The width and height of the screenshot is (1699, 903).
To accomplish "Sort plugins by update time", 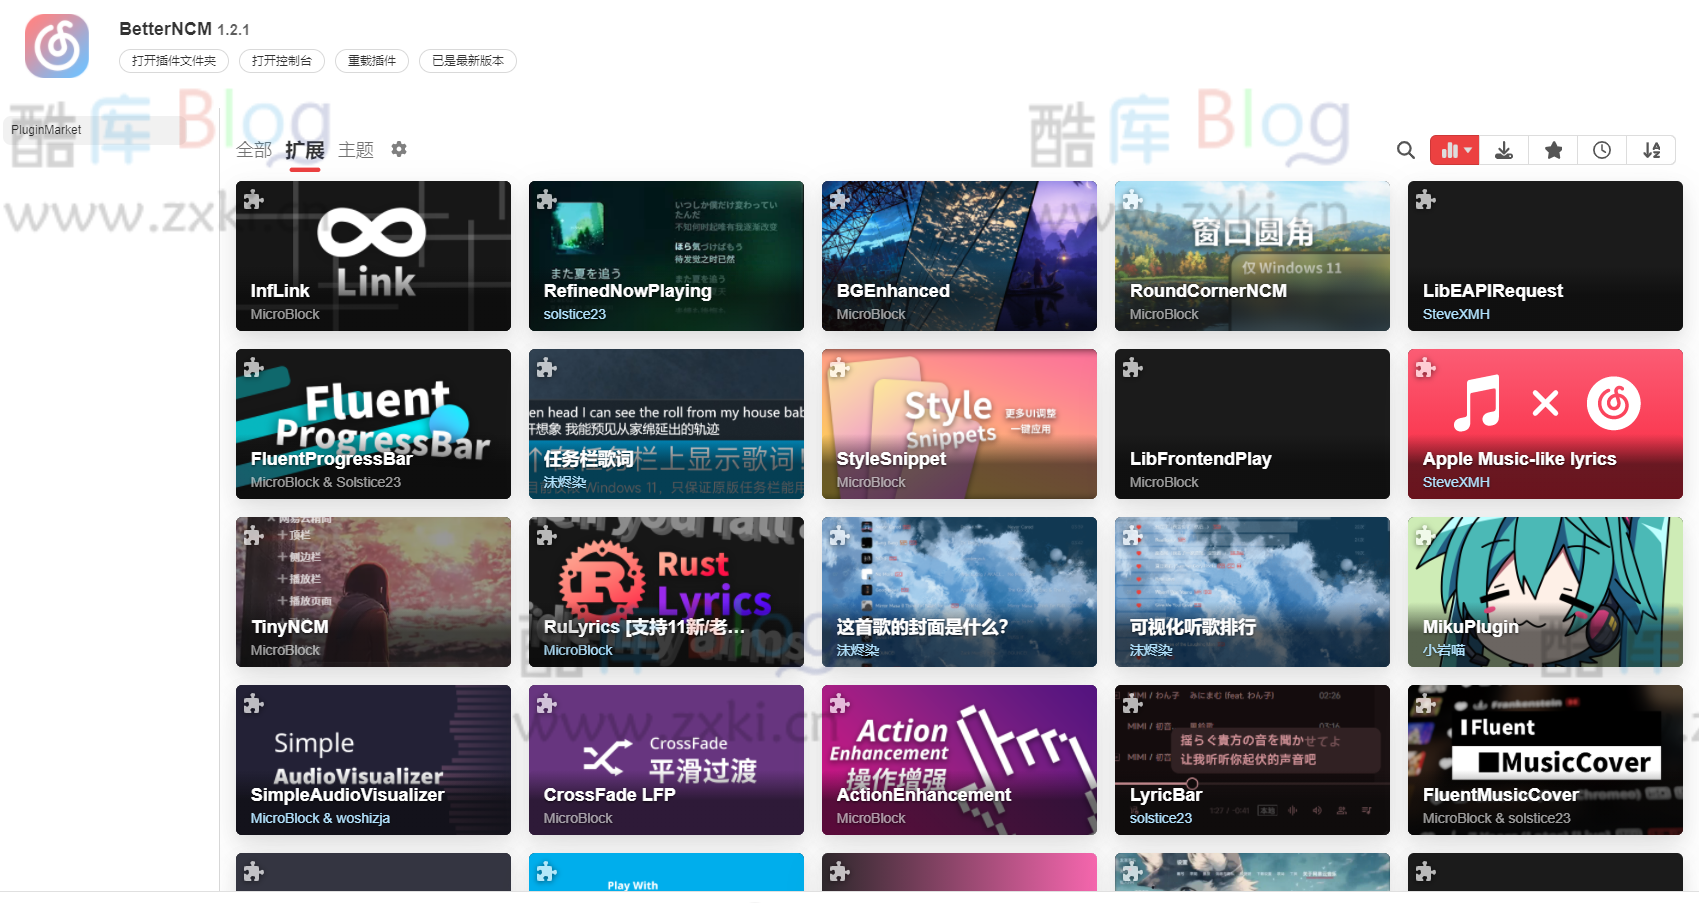I will pos(1602,150).
